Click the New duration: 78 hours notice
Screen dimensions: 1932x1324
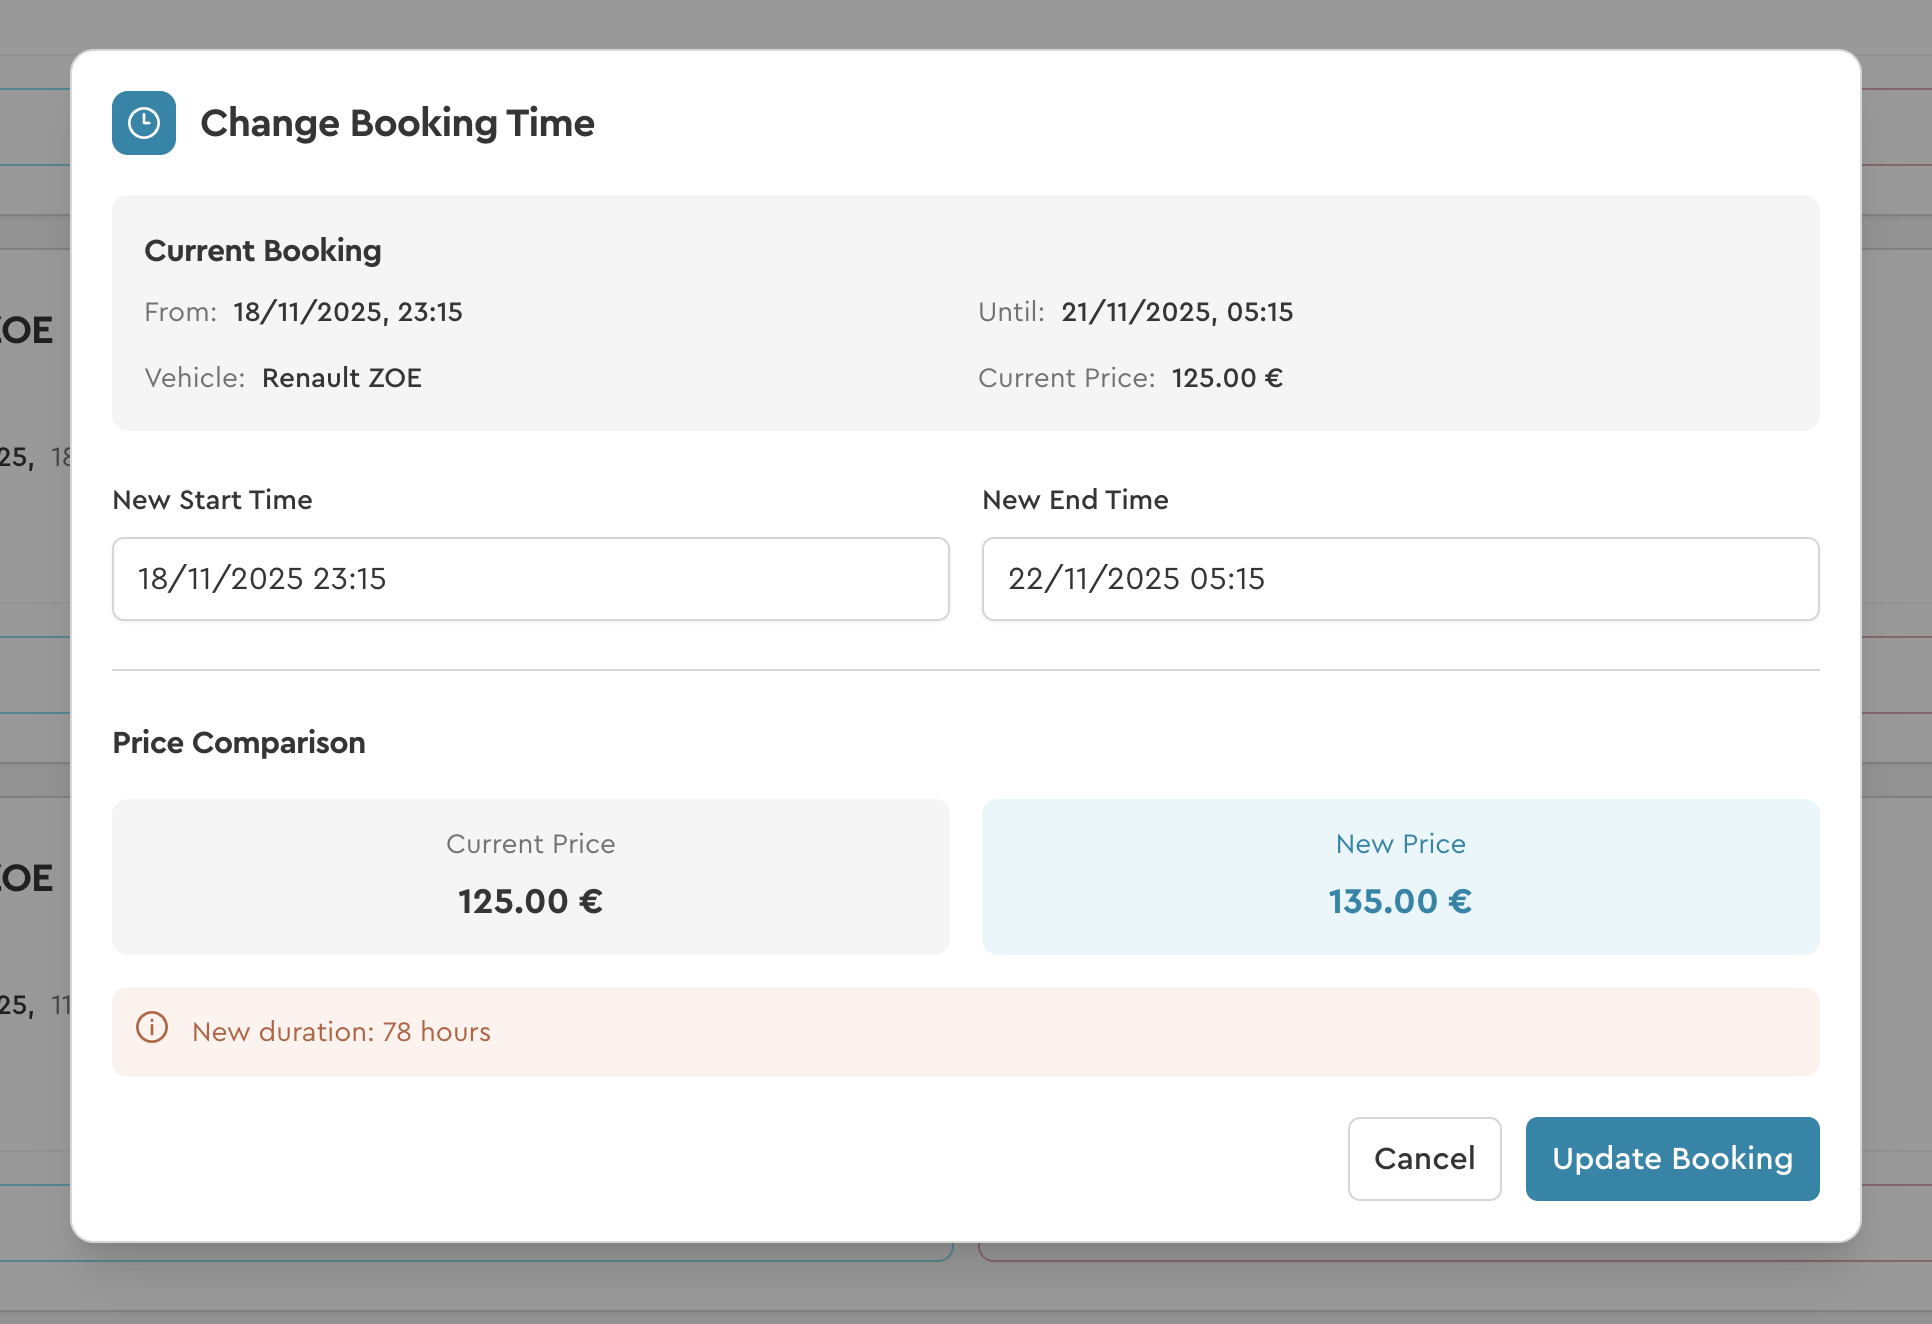(x=341, y=1032)
